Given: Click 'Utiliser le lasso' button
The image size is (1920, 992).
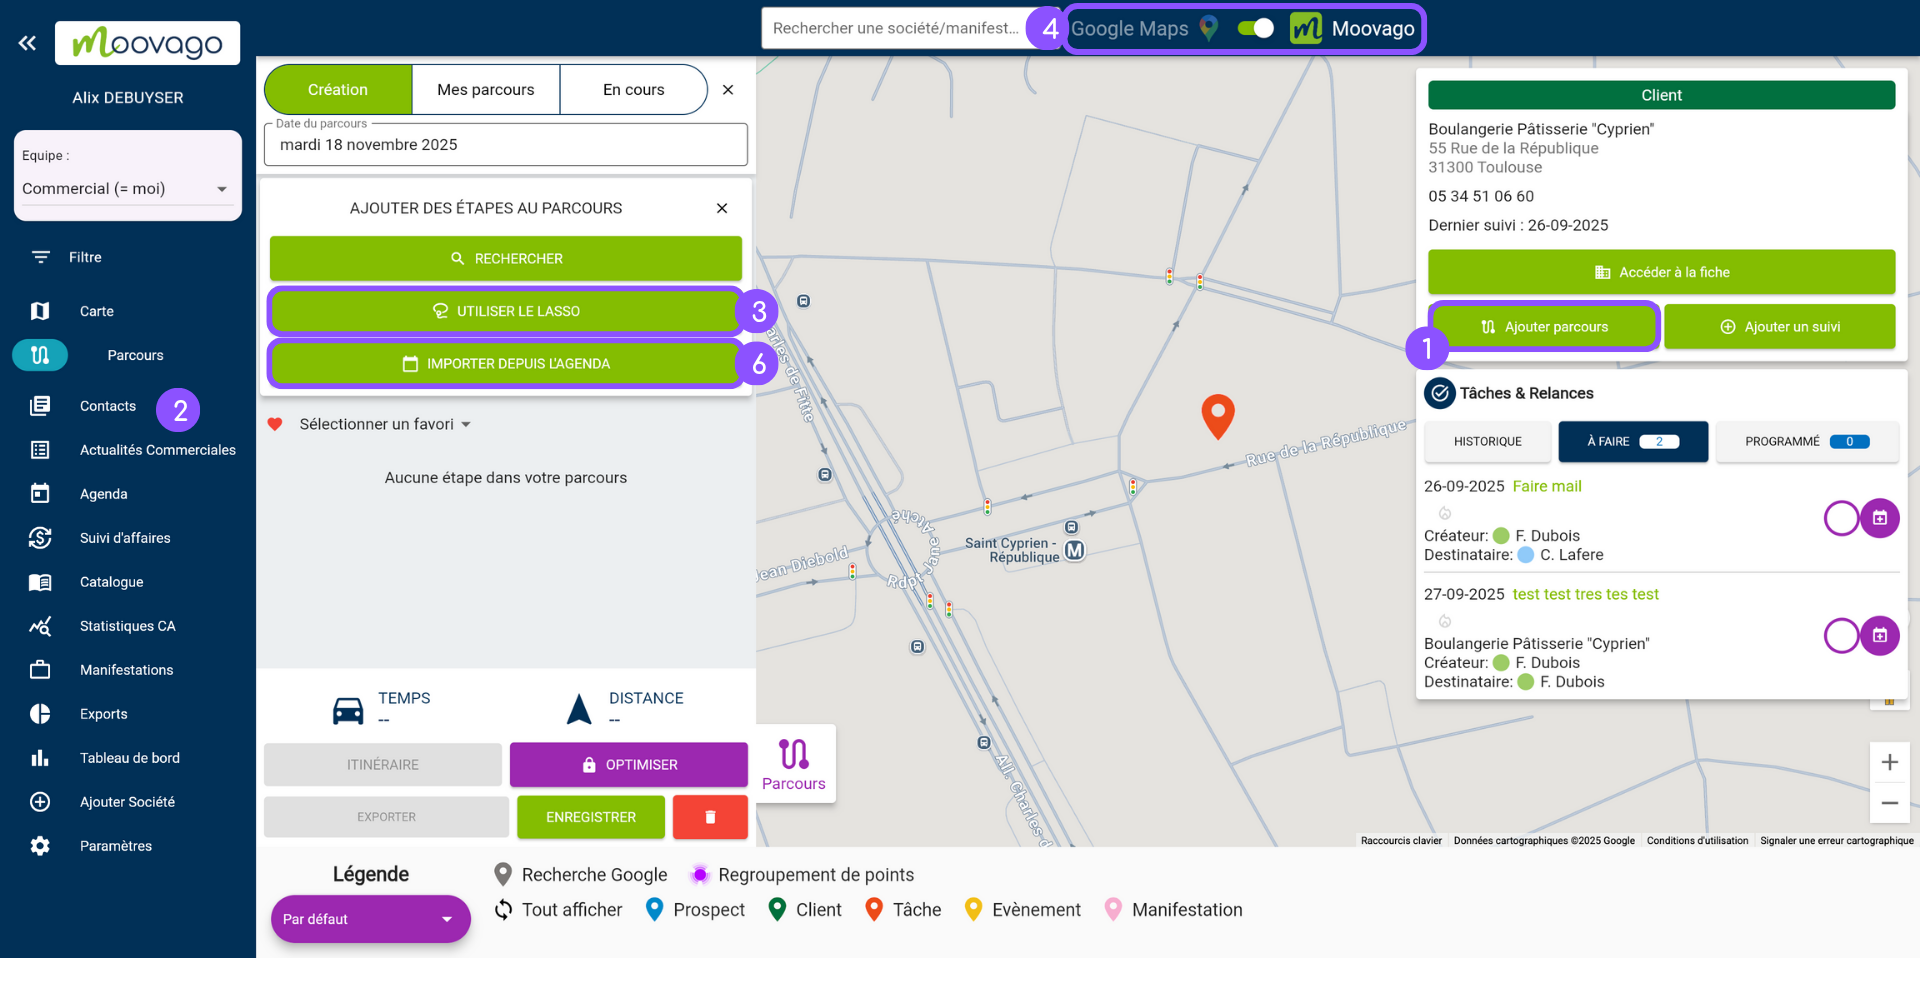Looking at the screenshot, I should [506, 311].
